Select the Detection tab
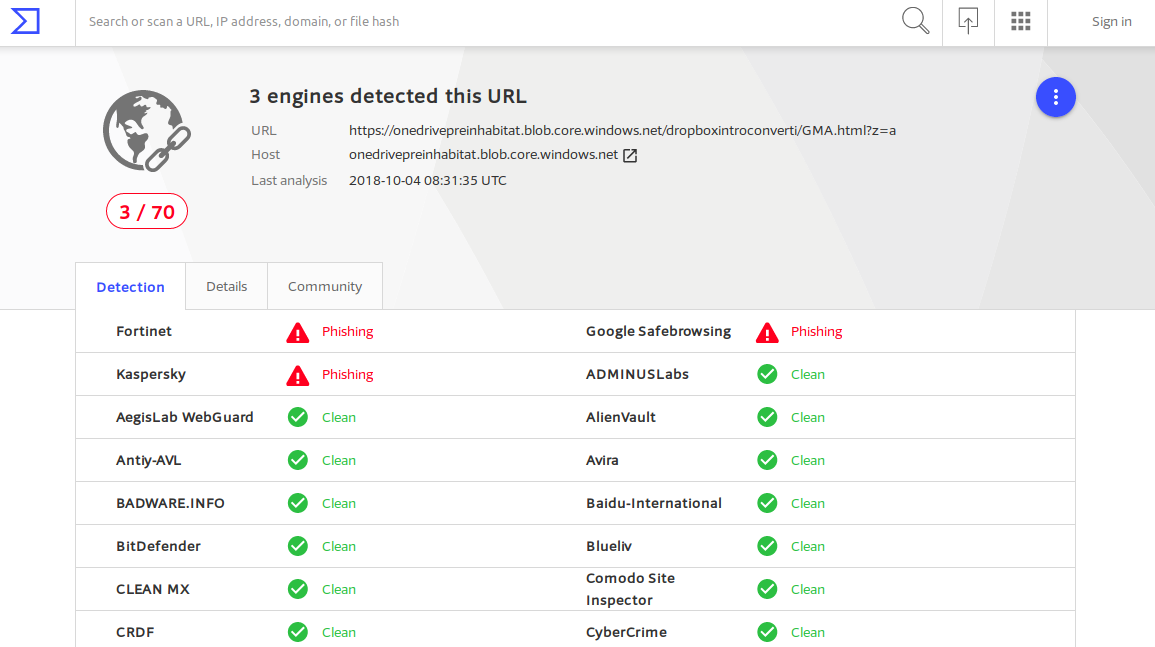This screenshot has height=647, width=1155. [x=130, y=287]
